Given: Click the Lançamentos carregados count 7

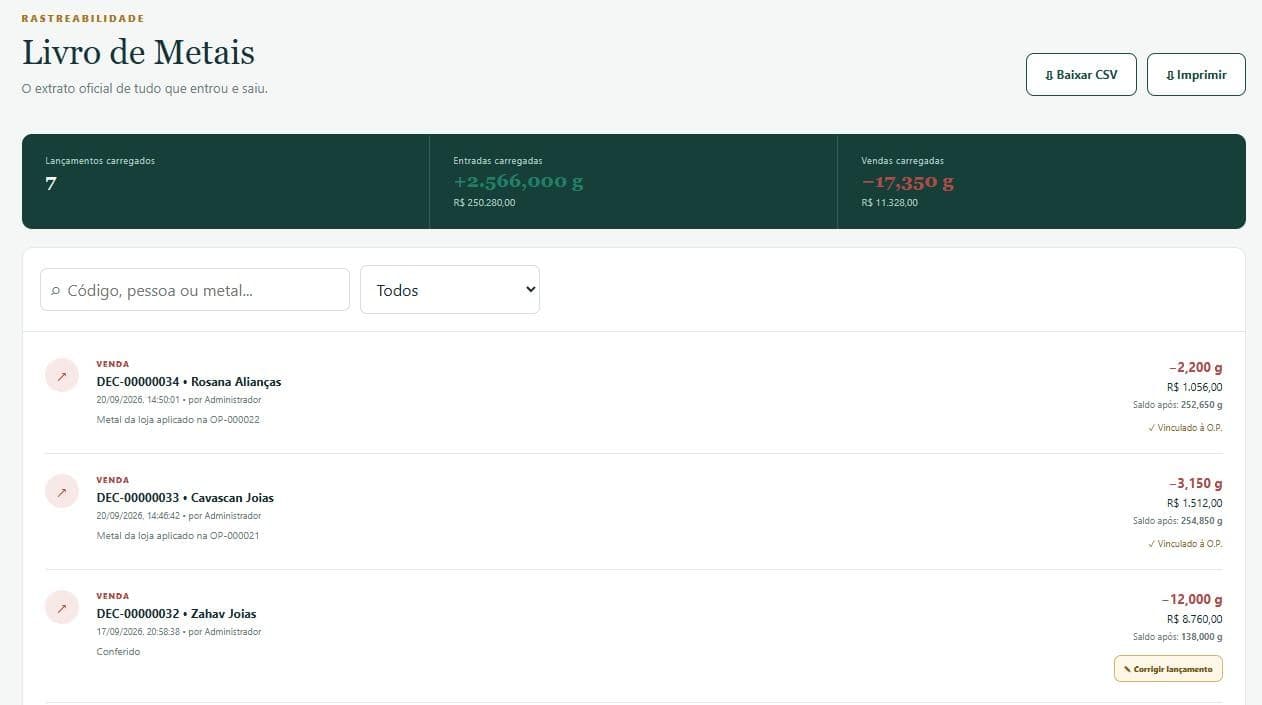Looking at the screenshot, I should [x=51, y=183].
